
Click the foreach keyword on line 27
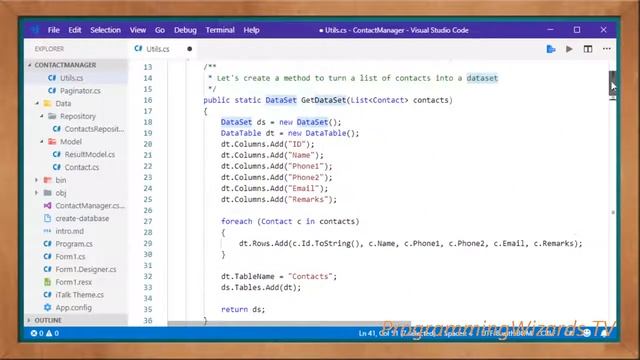237,222
